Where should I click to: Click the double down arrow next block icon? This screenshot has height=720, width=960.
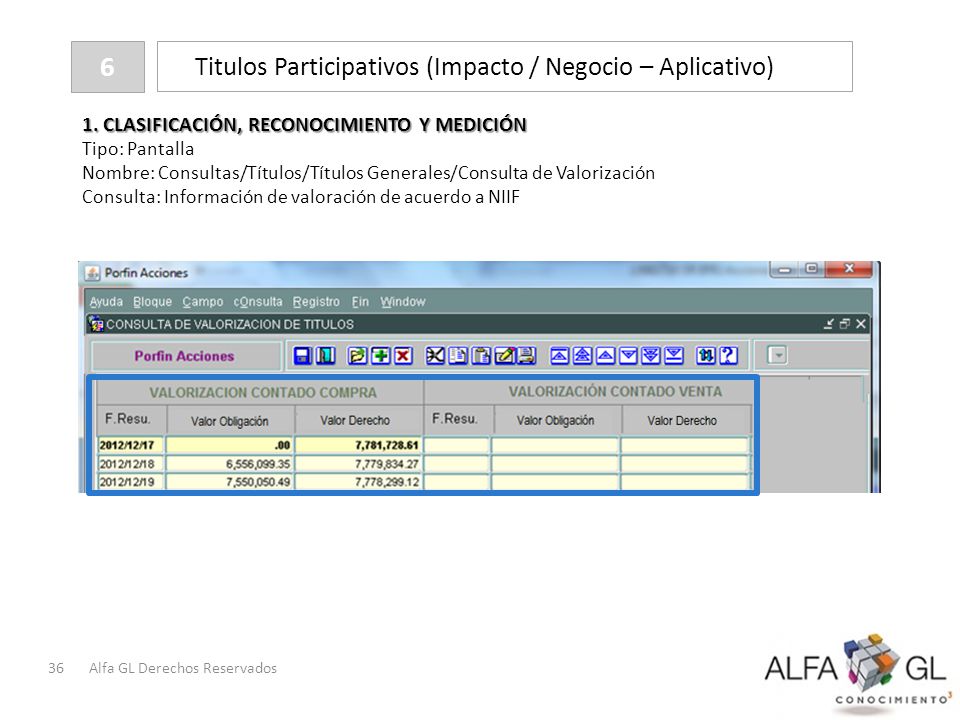pos(651,356)
